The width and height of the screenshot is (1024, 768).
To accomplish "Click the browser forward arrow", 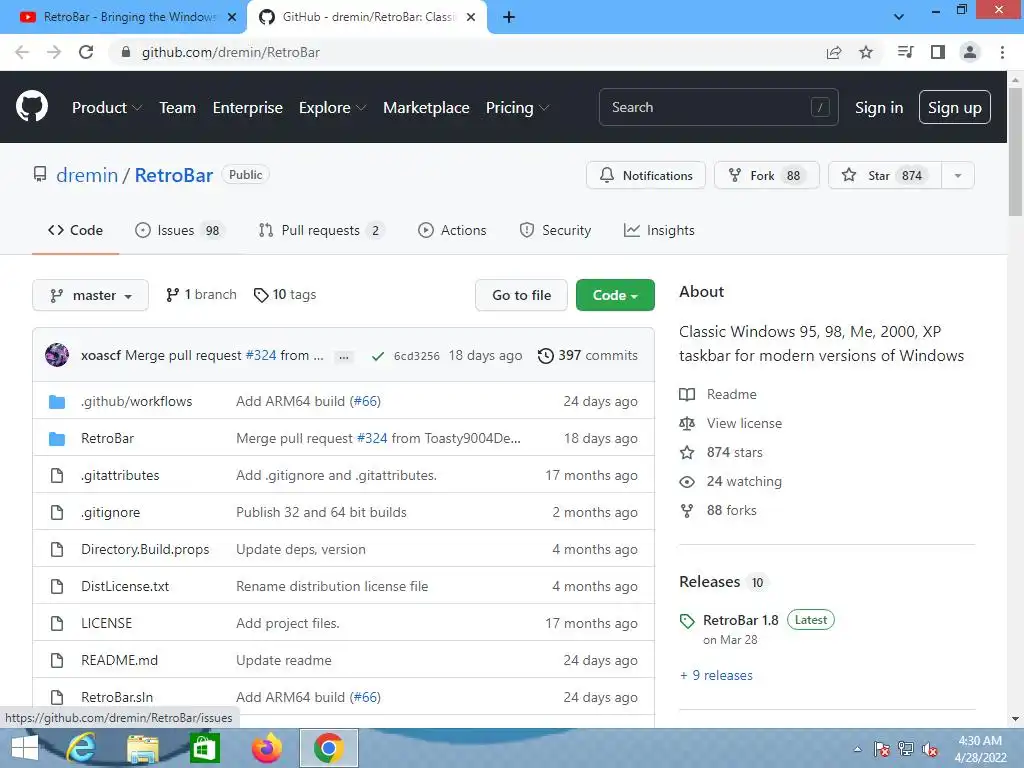I will 54,52.
